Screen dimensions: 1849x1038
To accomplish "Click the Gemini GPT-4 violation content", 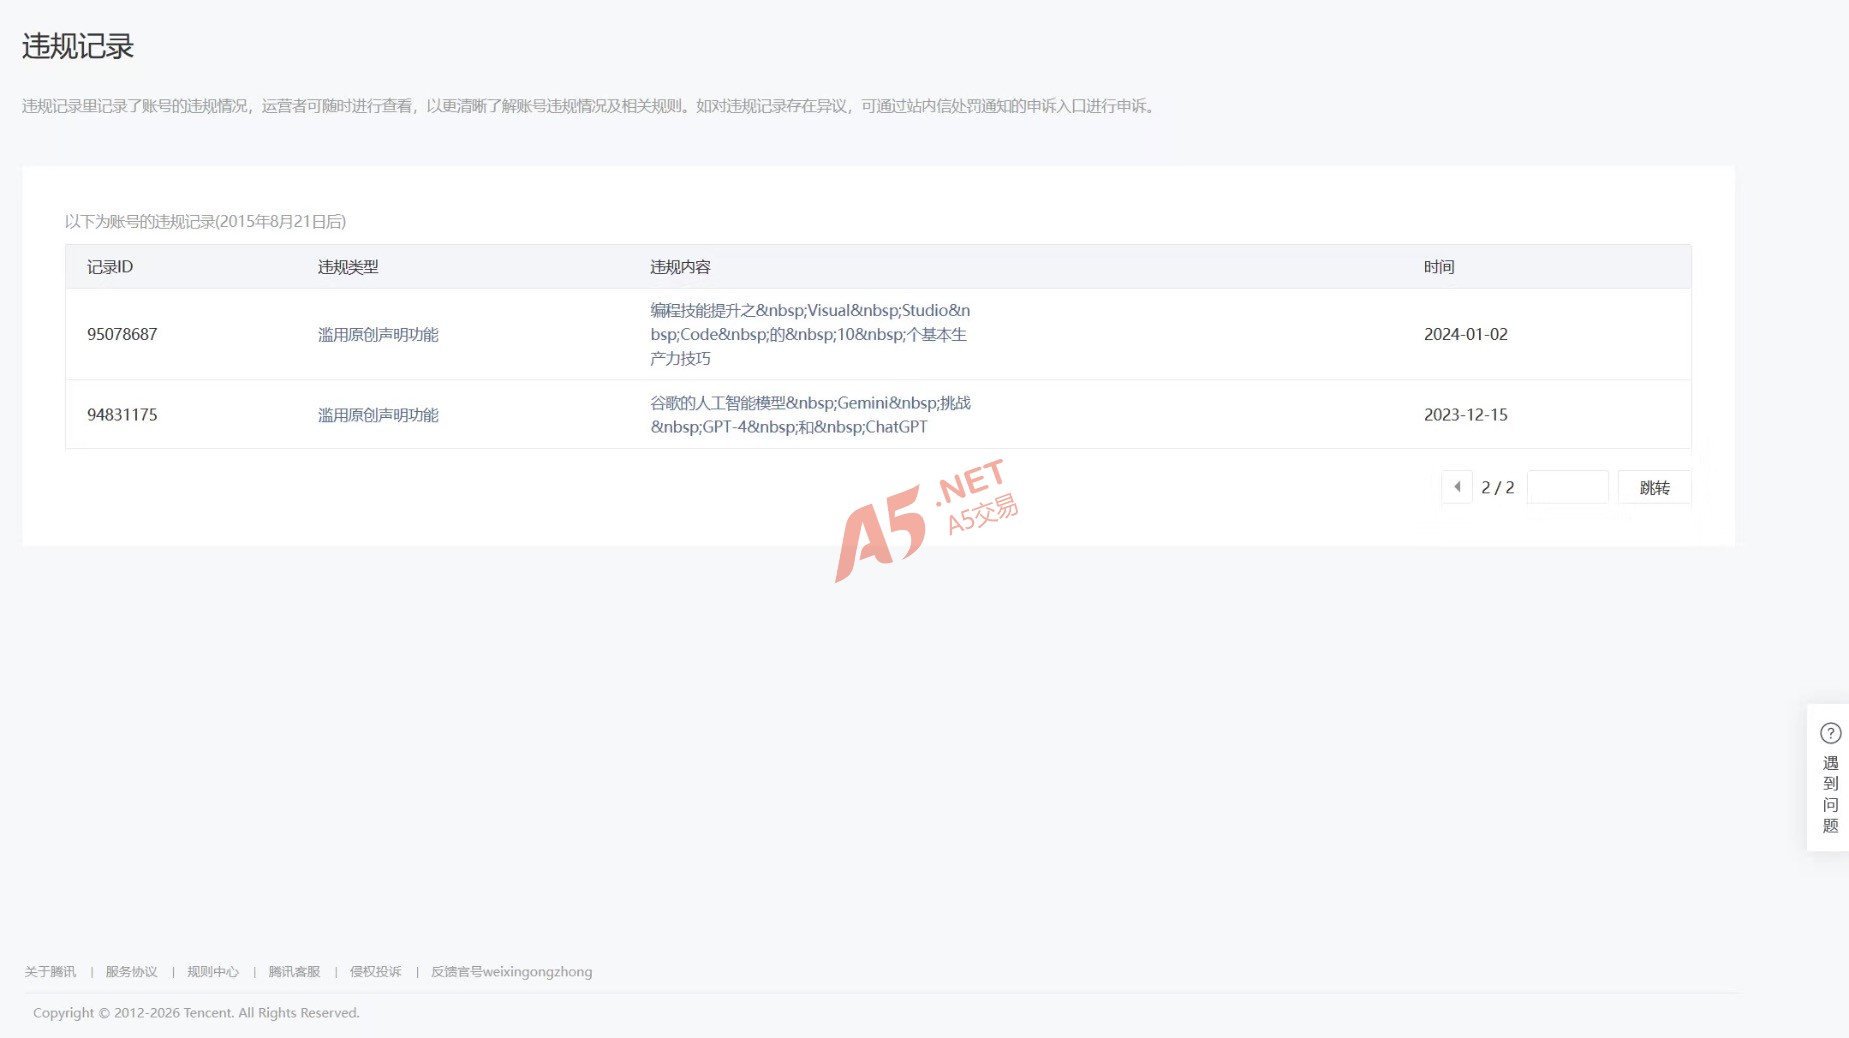I will tap(810, 415).
